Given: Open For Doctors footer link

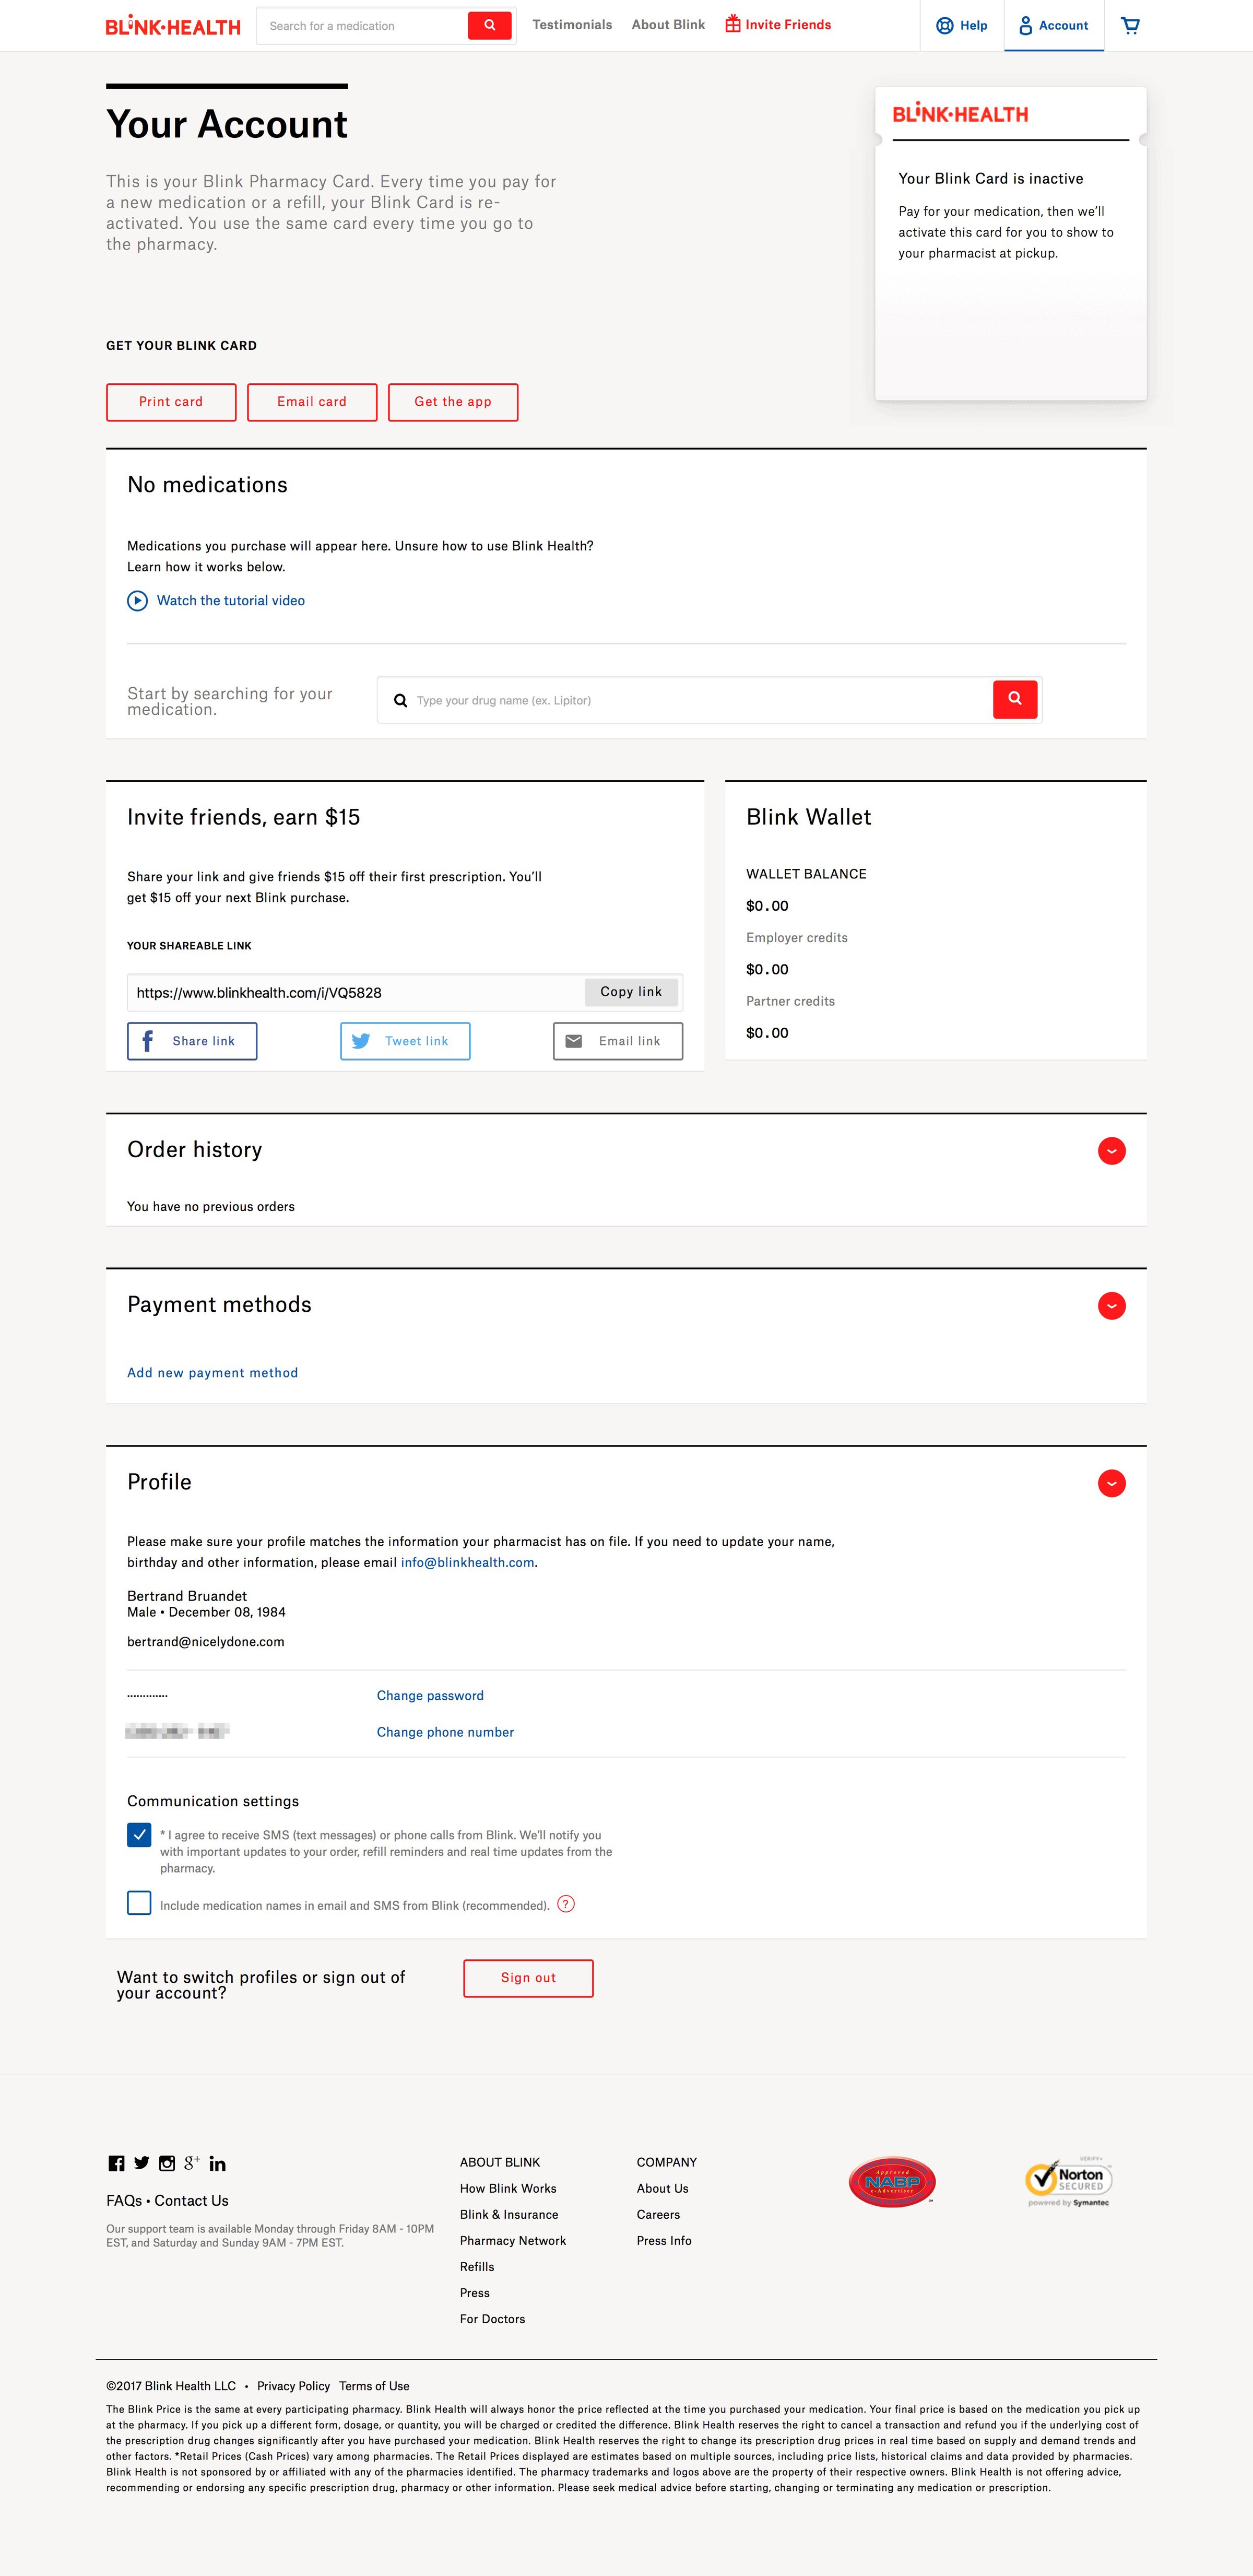Looking at the screenshot, I should click(492, 2318).
